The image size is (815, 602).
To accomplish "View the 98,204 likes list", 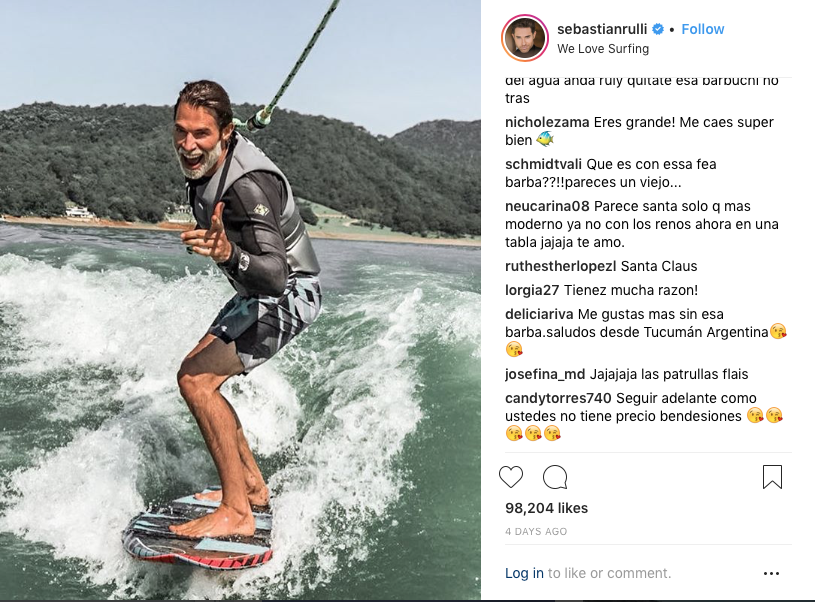I will click(546, 508).
